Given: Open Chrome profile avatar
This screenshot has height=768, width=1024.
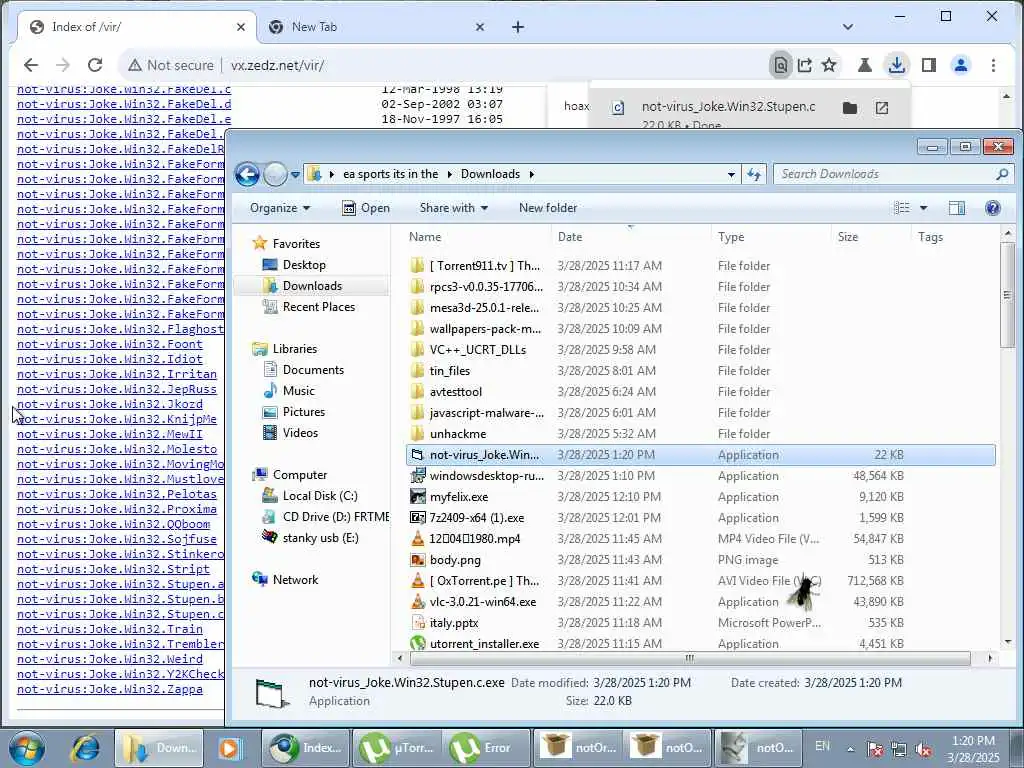Looking at the screenshot, I should [961, 65].
